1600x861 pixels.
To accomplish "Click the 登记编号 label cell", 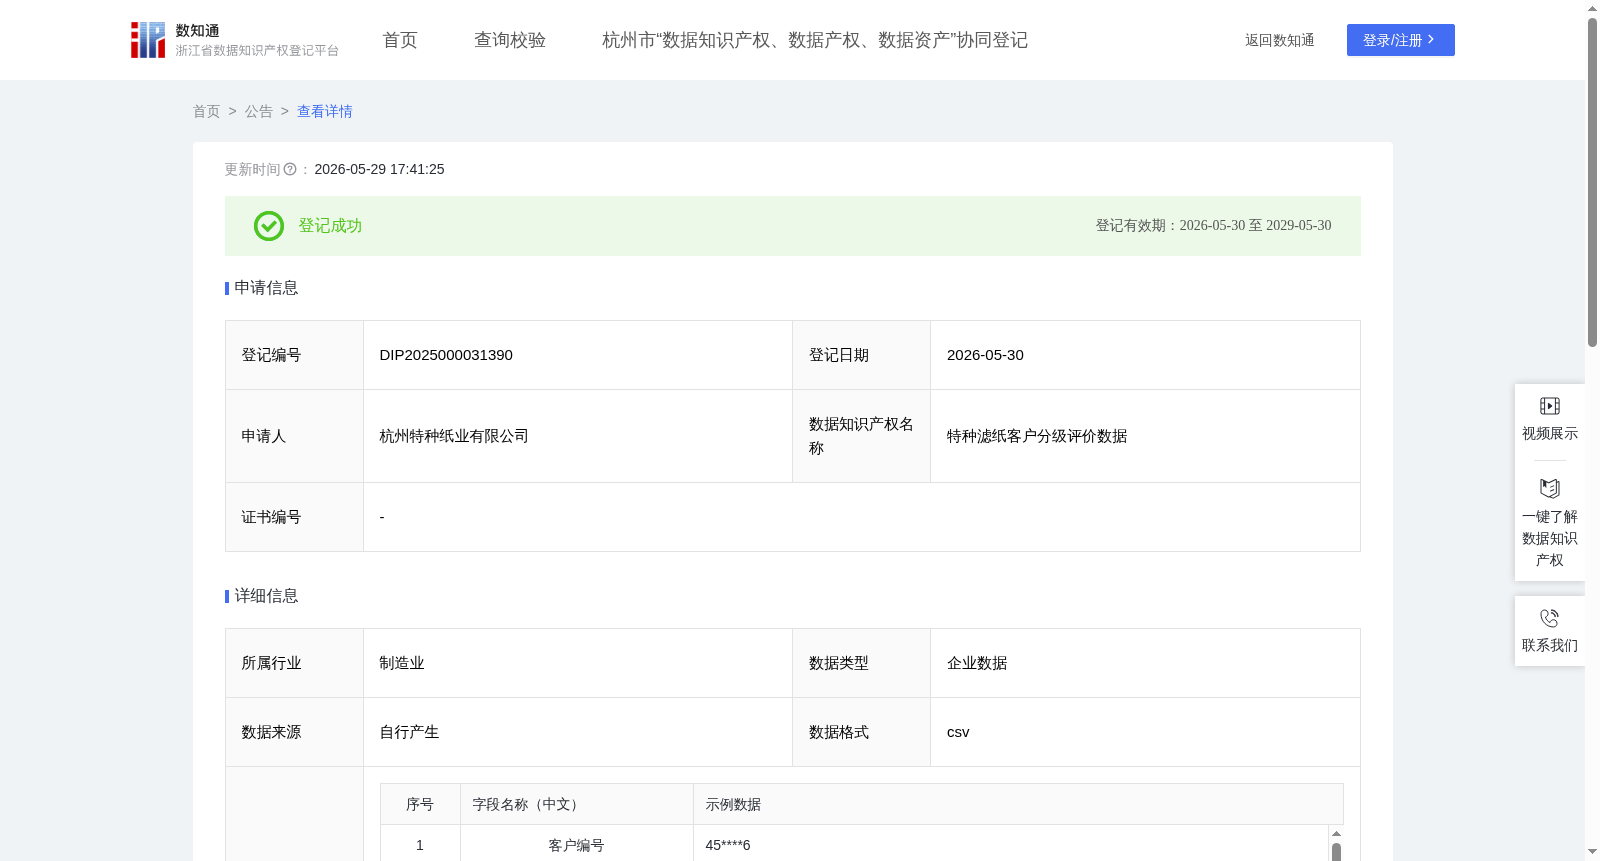I will (x=294, y=355).
